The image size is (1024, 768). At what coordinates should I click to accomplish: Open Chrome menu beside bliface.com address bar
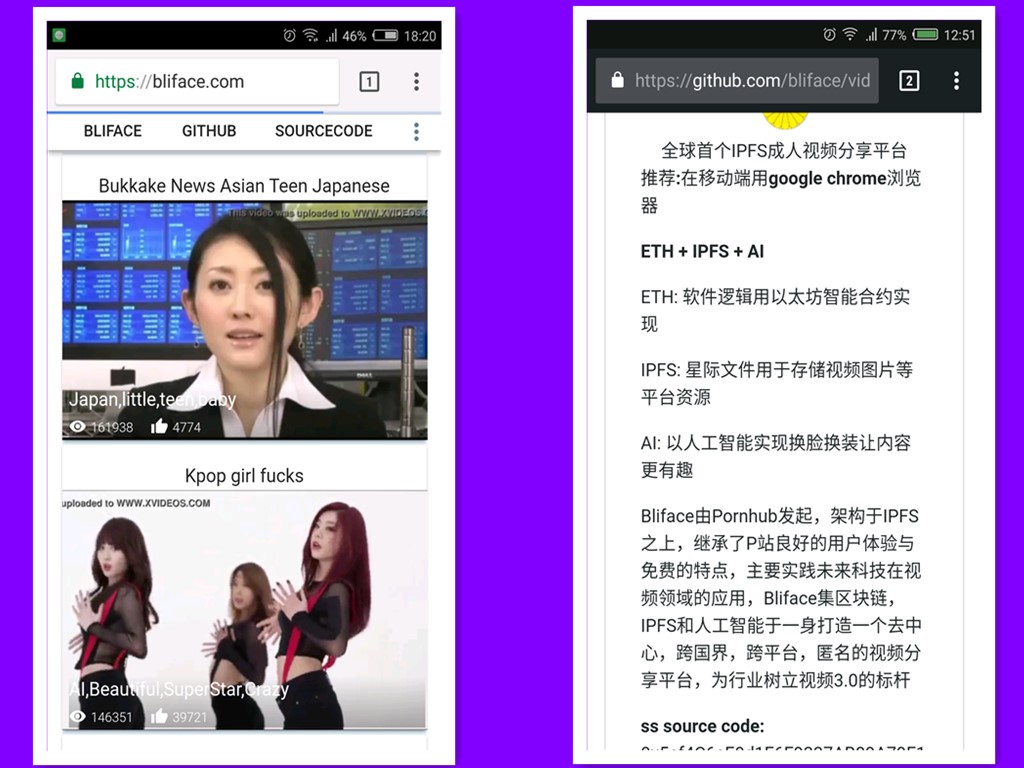tap(416, 82)
